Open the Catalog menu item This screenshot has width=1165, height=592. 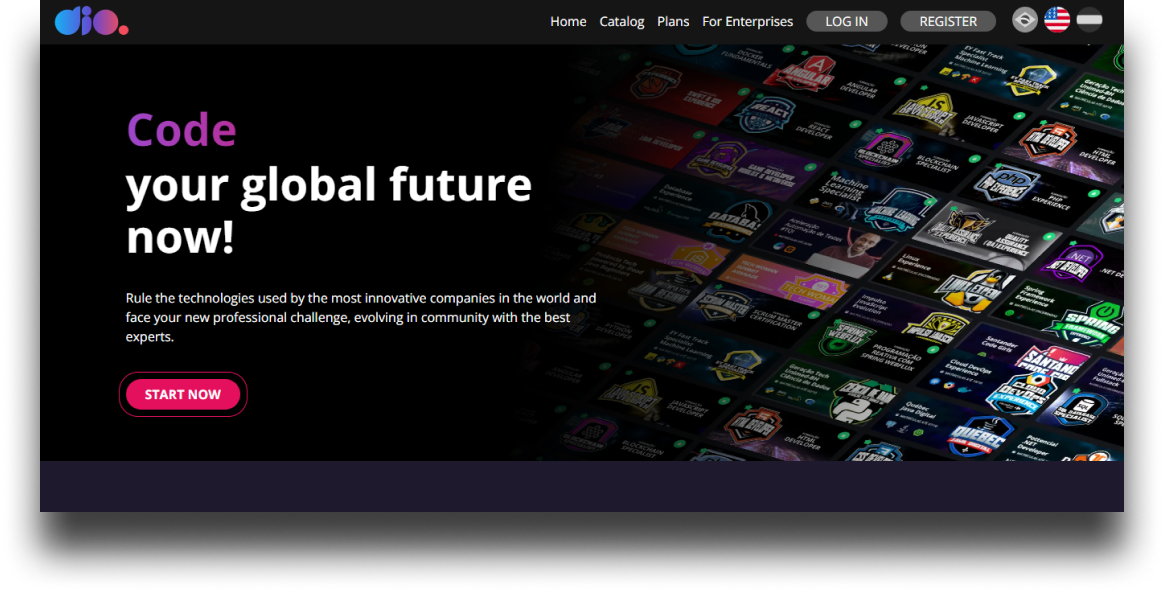click(x=622, y=22)
